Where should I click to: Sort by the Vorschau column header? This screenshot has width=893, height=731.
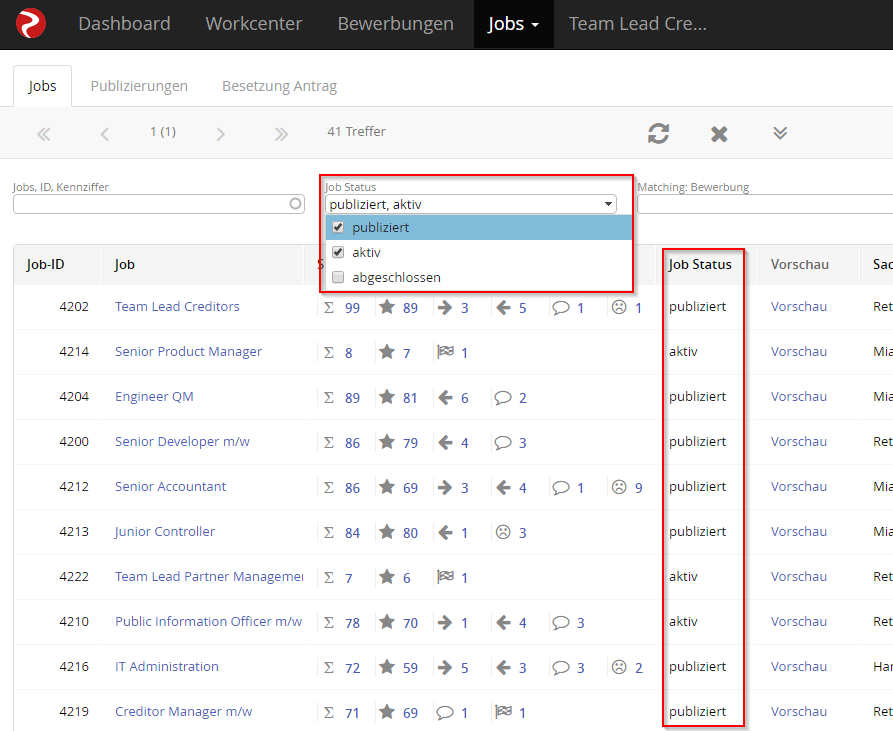(x=800, y=264)
